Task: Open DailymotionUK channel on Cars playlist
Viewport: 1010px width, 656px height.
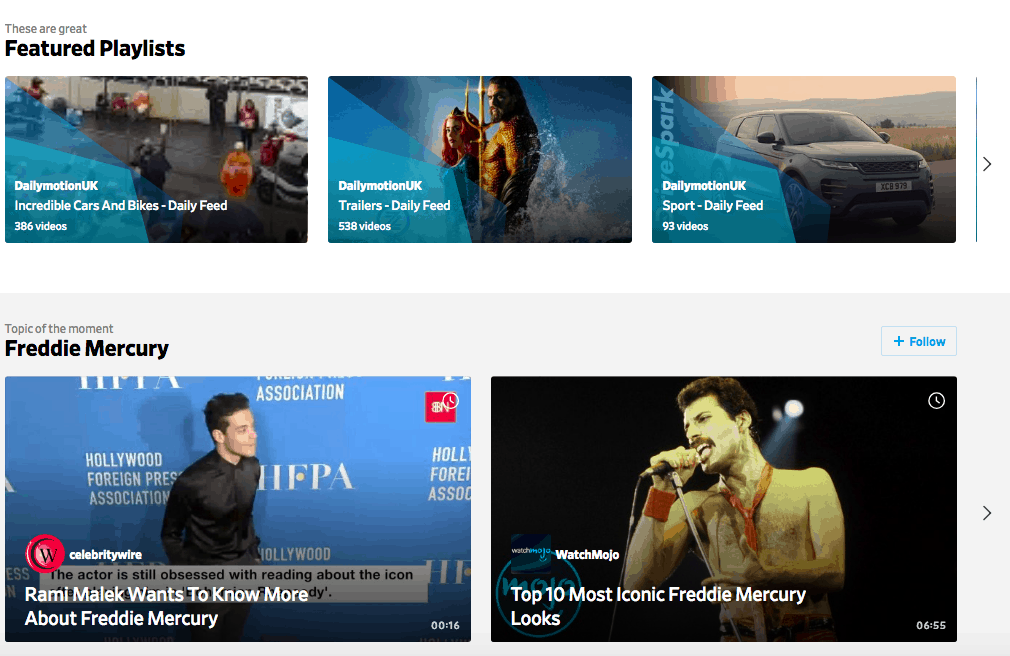Action: click(x=56, y=186)
